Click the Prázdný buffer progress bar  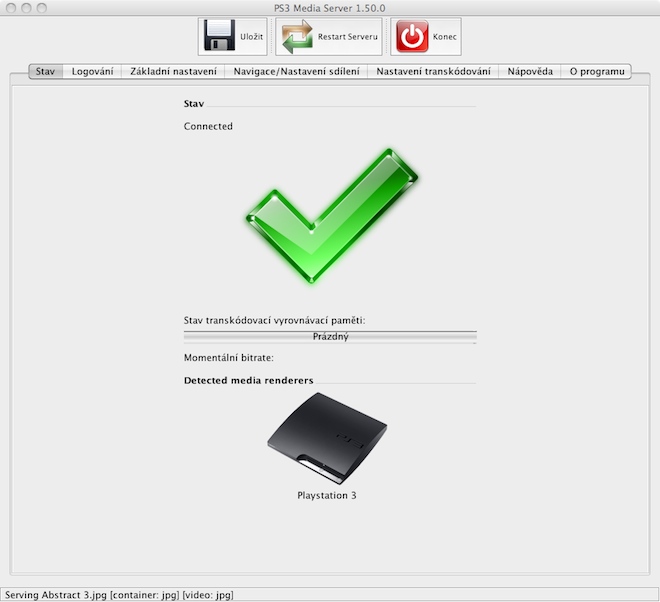(330, 337)
